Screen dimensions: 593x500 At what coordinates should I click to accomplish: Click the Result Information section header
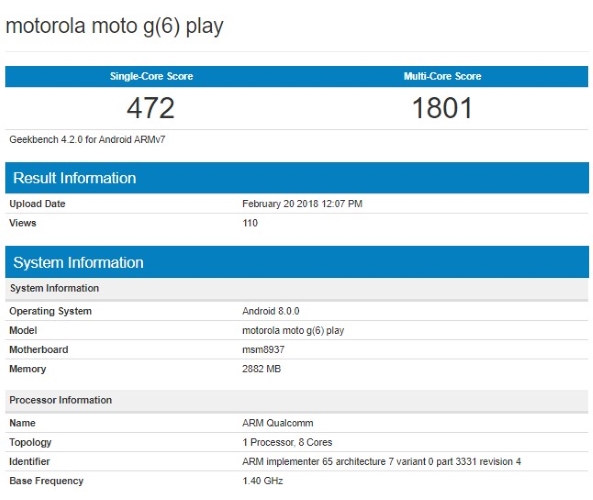[x=297, y=178]
